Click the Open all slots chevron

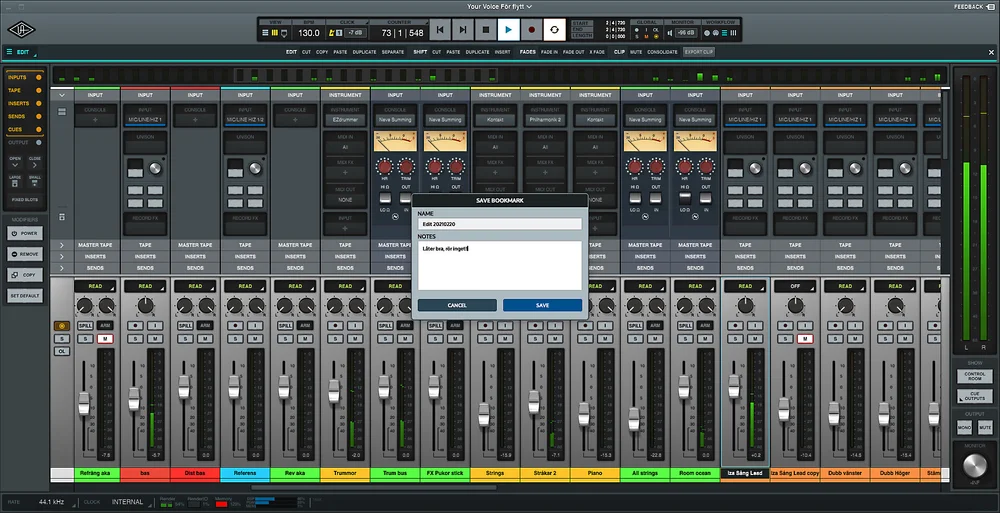click(15, 165)
